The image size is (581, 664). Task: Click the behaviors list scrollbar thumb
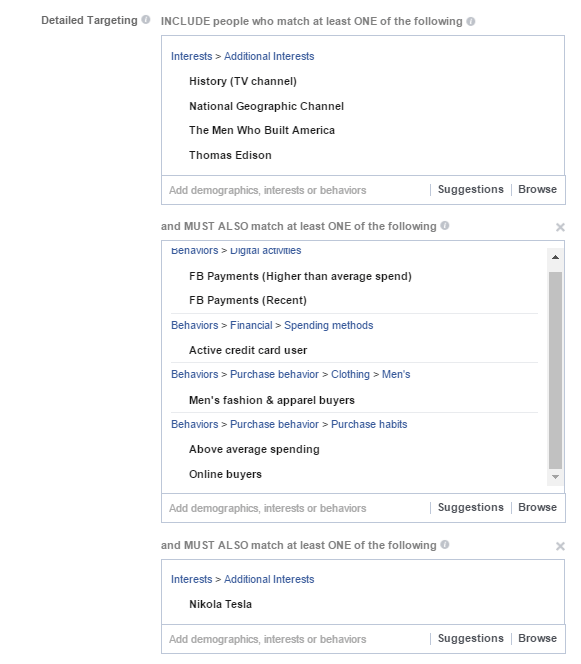pyautogui.click(x=555, y=370)
